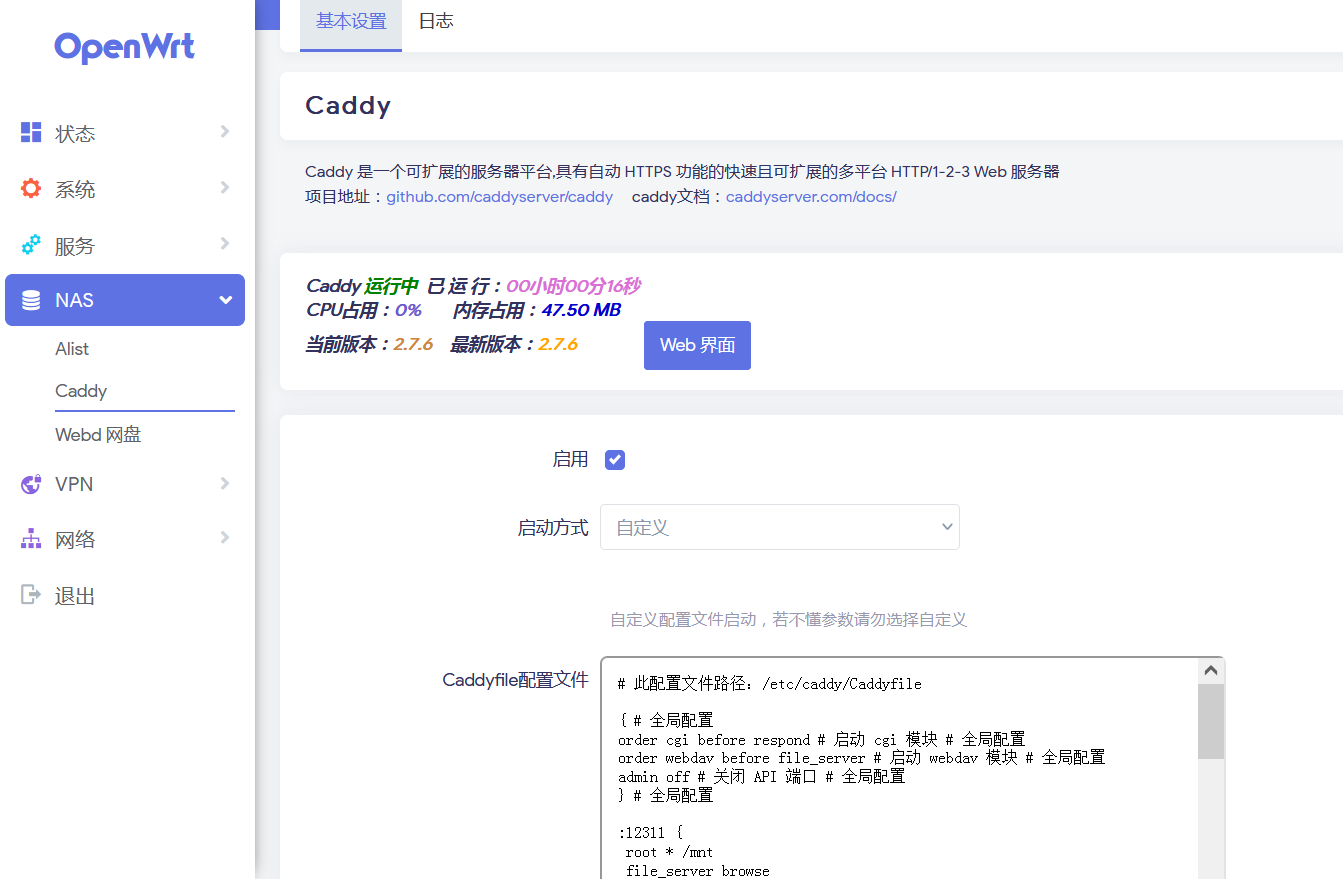Screen dimensions: 1343x879
Task: Click the 退出 logout icon
Action: pos(31,595)
